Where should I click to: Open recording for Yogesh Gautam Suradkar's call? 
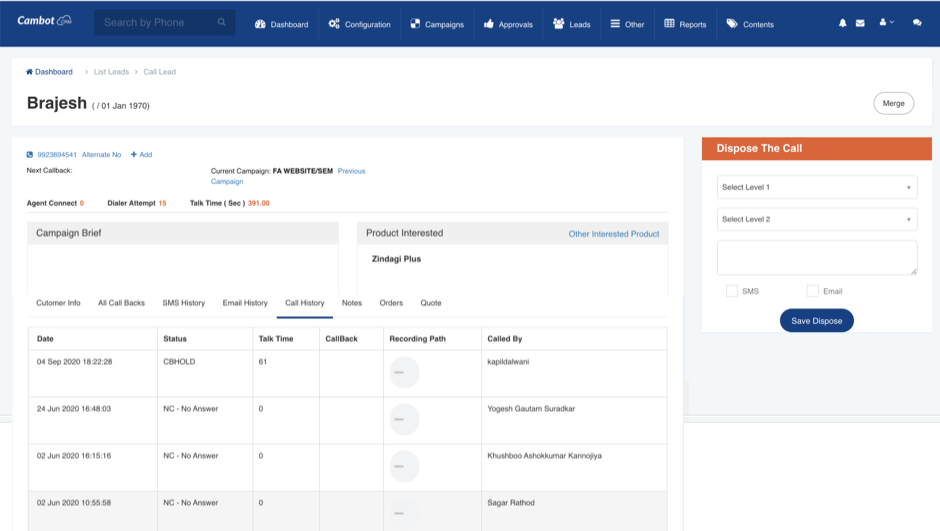[x=404, y=419]
